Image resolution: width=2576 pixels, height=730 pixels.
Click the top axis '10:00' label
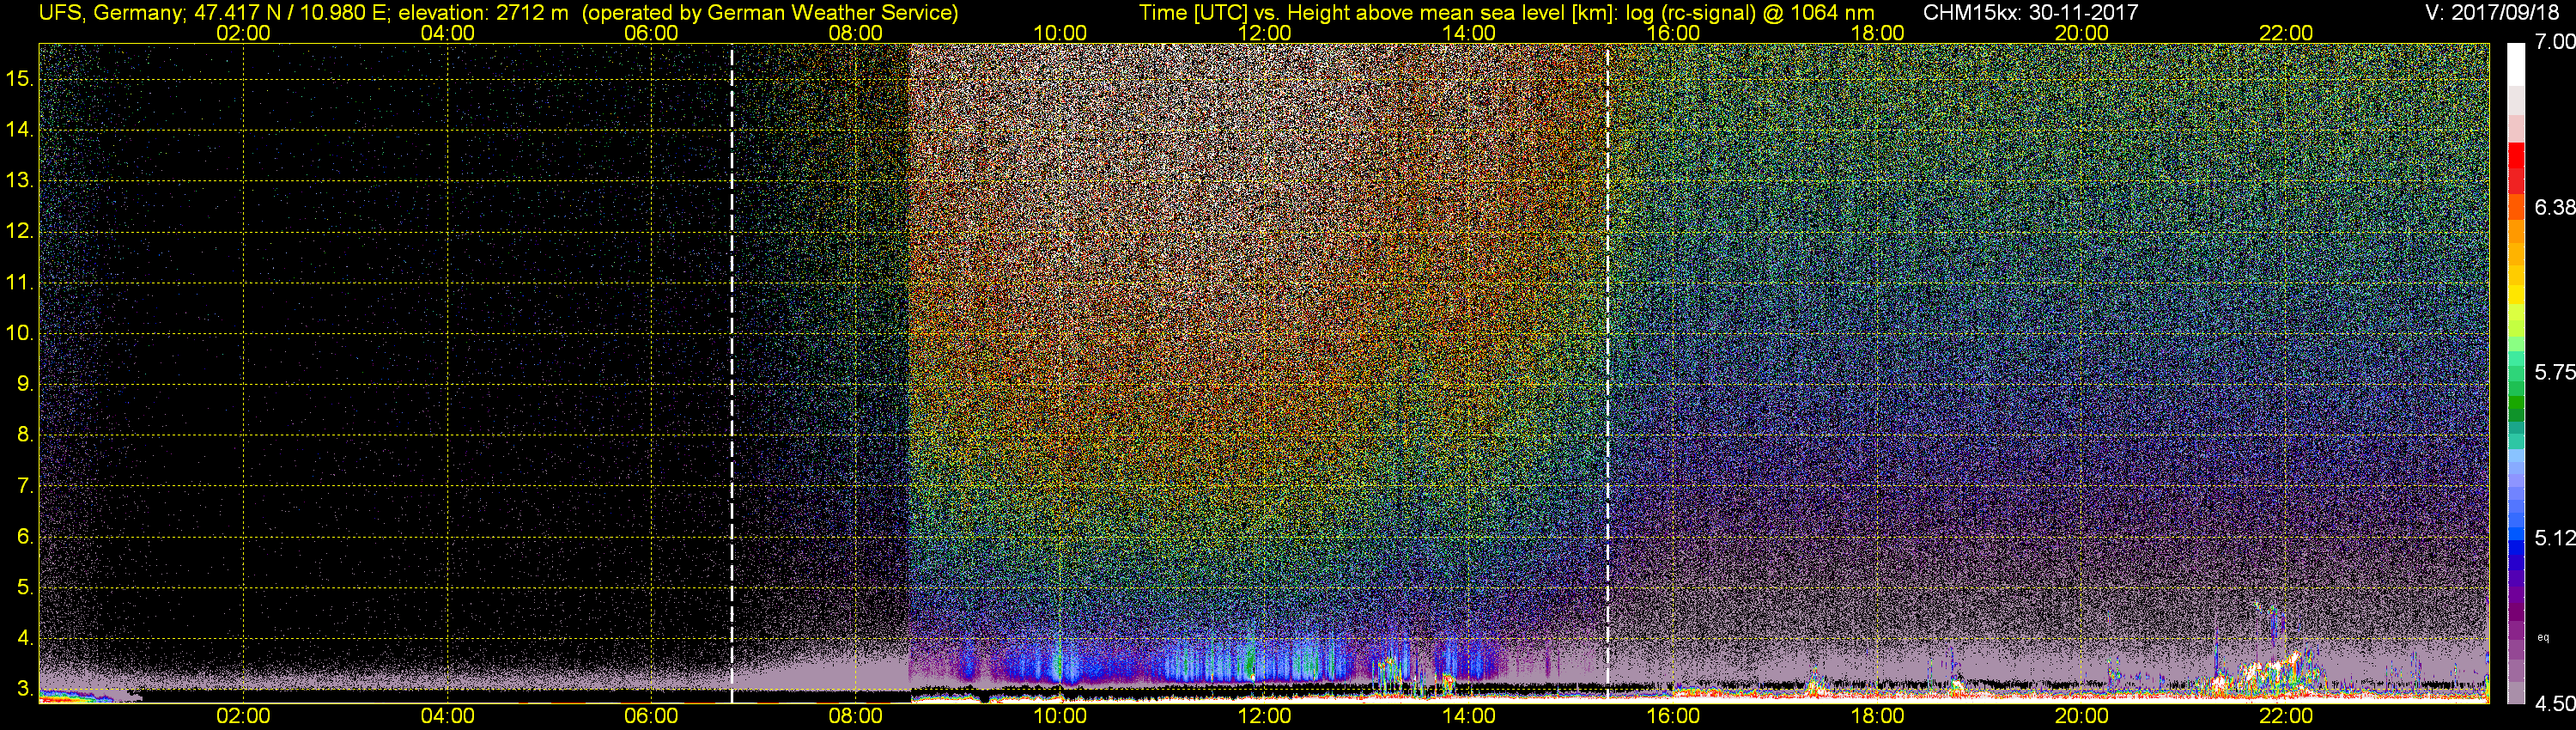tap(1060, 33)
